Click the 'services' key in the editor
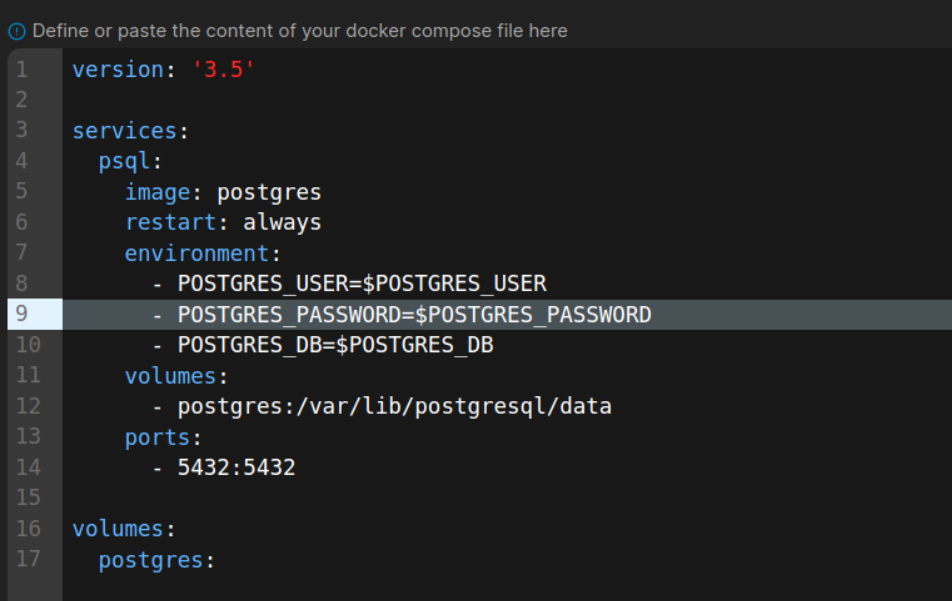Screen dimensions: 952x601 pos(124,131)
